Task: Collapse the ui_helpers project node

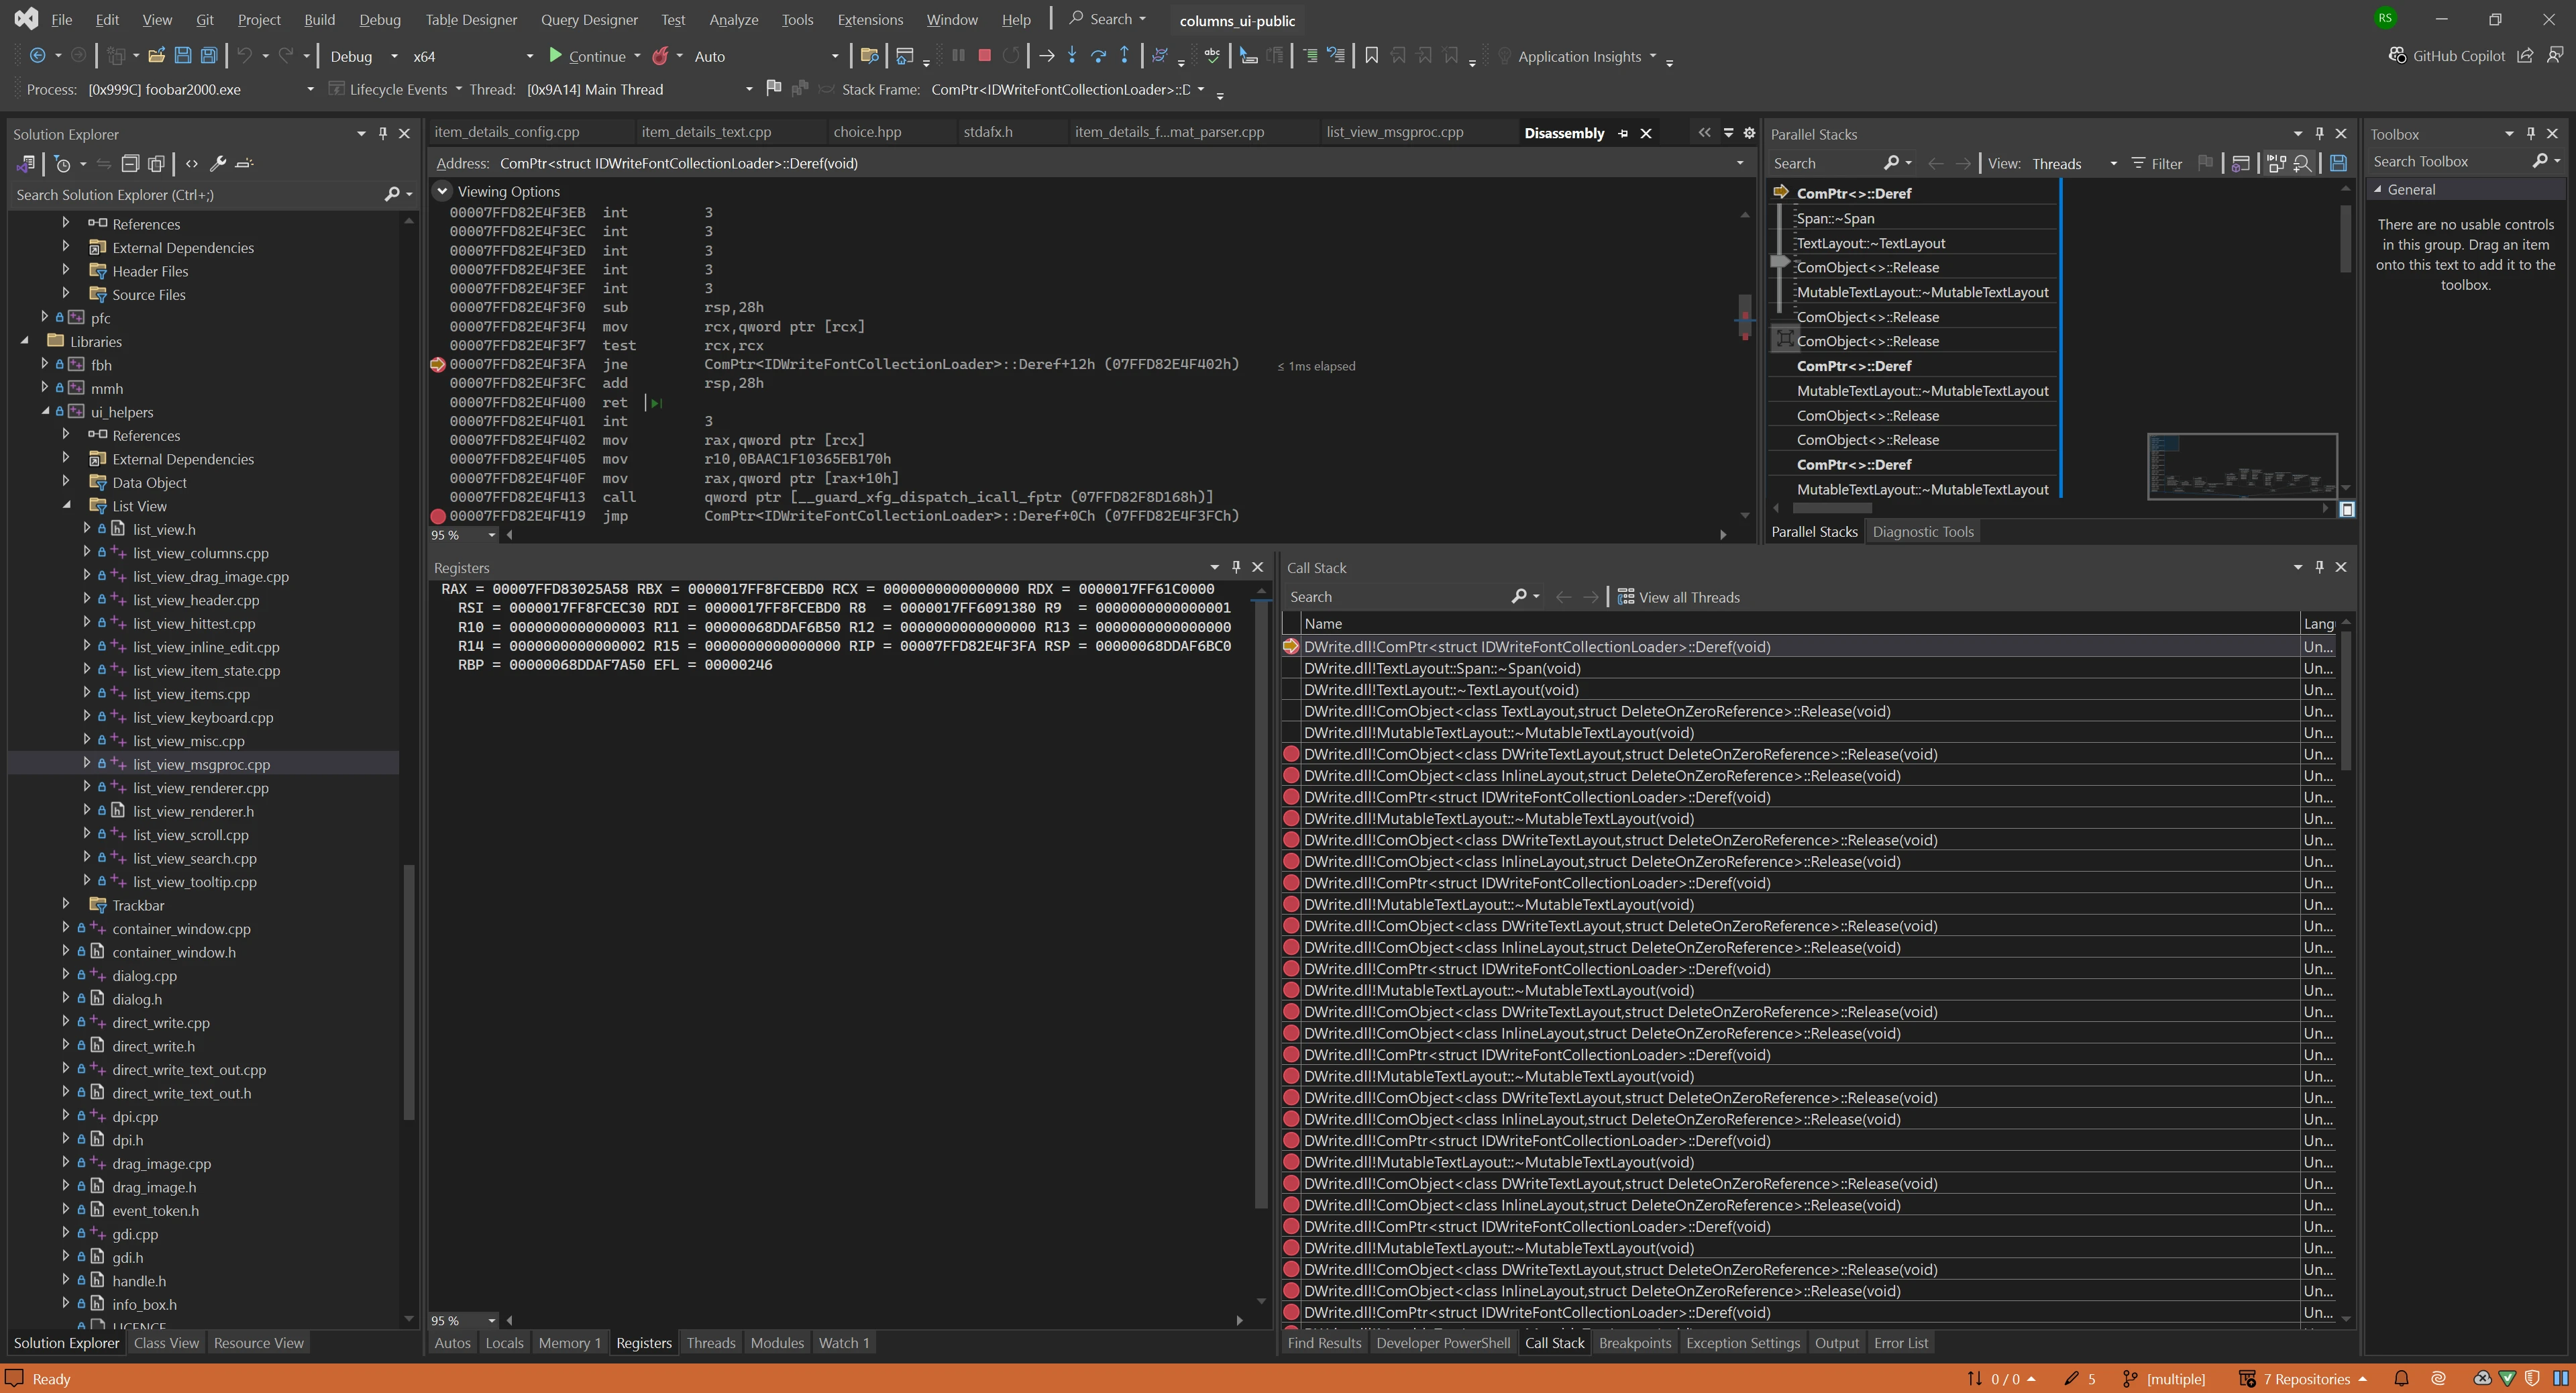Action: pos(46,411)
